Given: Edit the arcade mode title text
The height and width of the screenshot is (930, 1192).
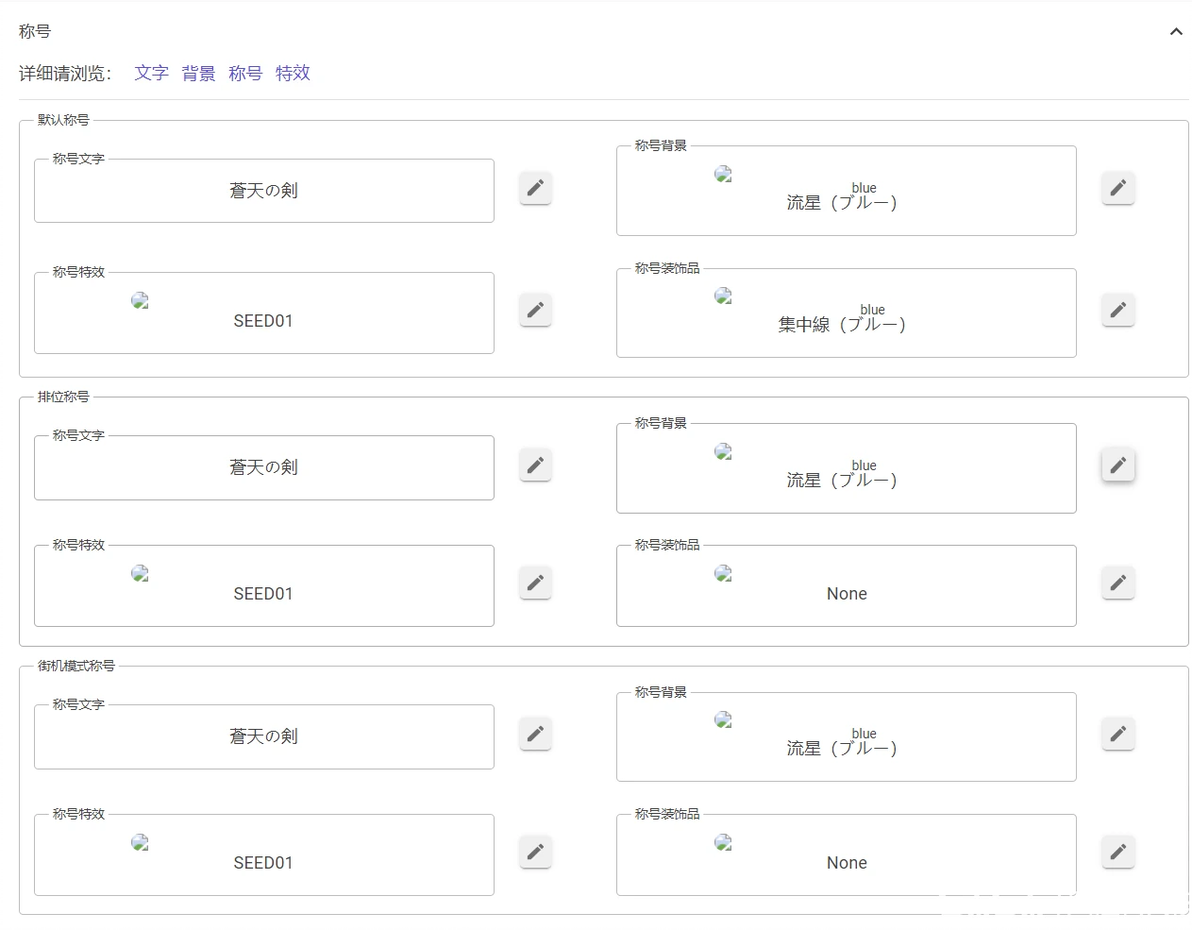Looking at the screenshot, I should tap(535, 734).
